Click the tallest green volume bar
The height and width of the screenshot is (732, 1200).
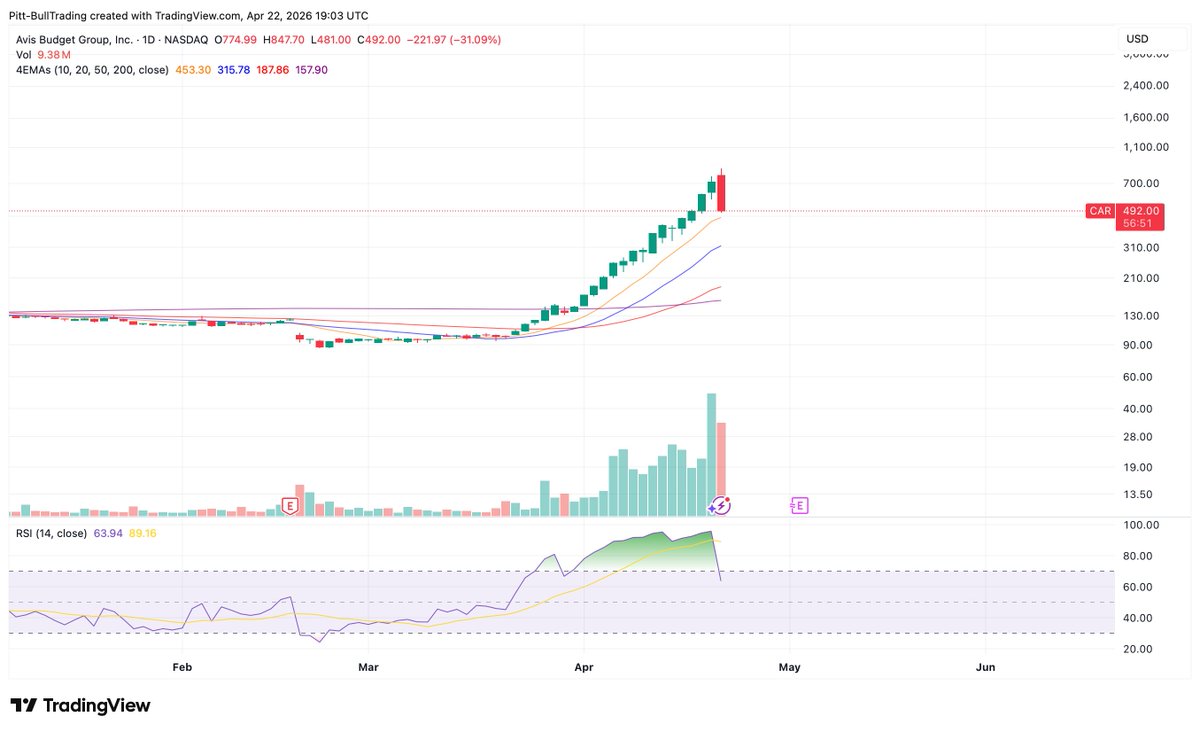[x=711, y=454]
